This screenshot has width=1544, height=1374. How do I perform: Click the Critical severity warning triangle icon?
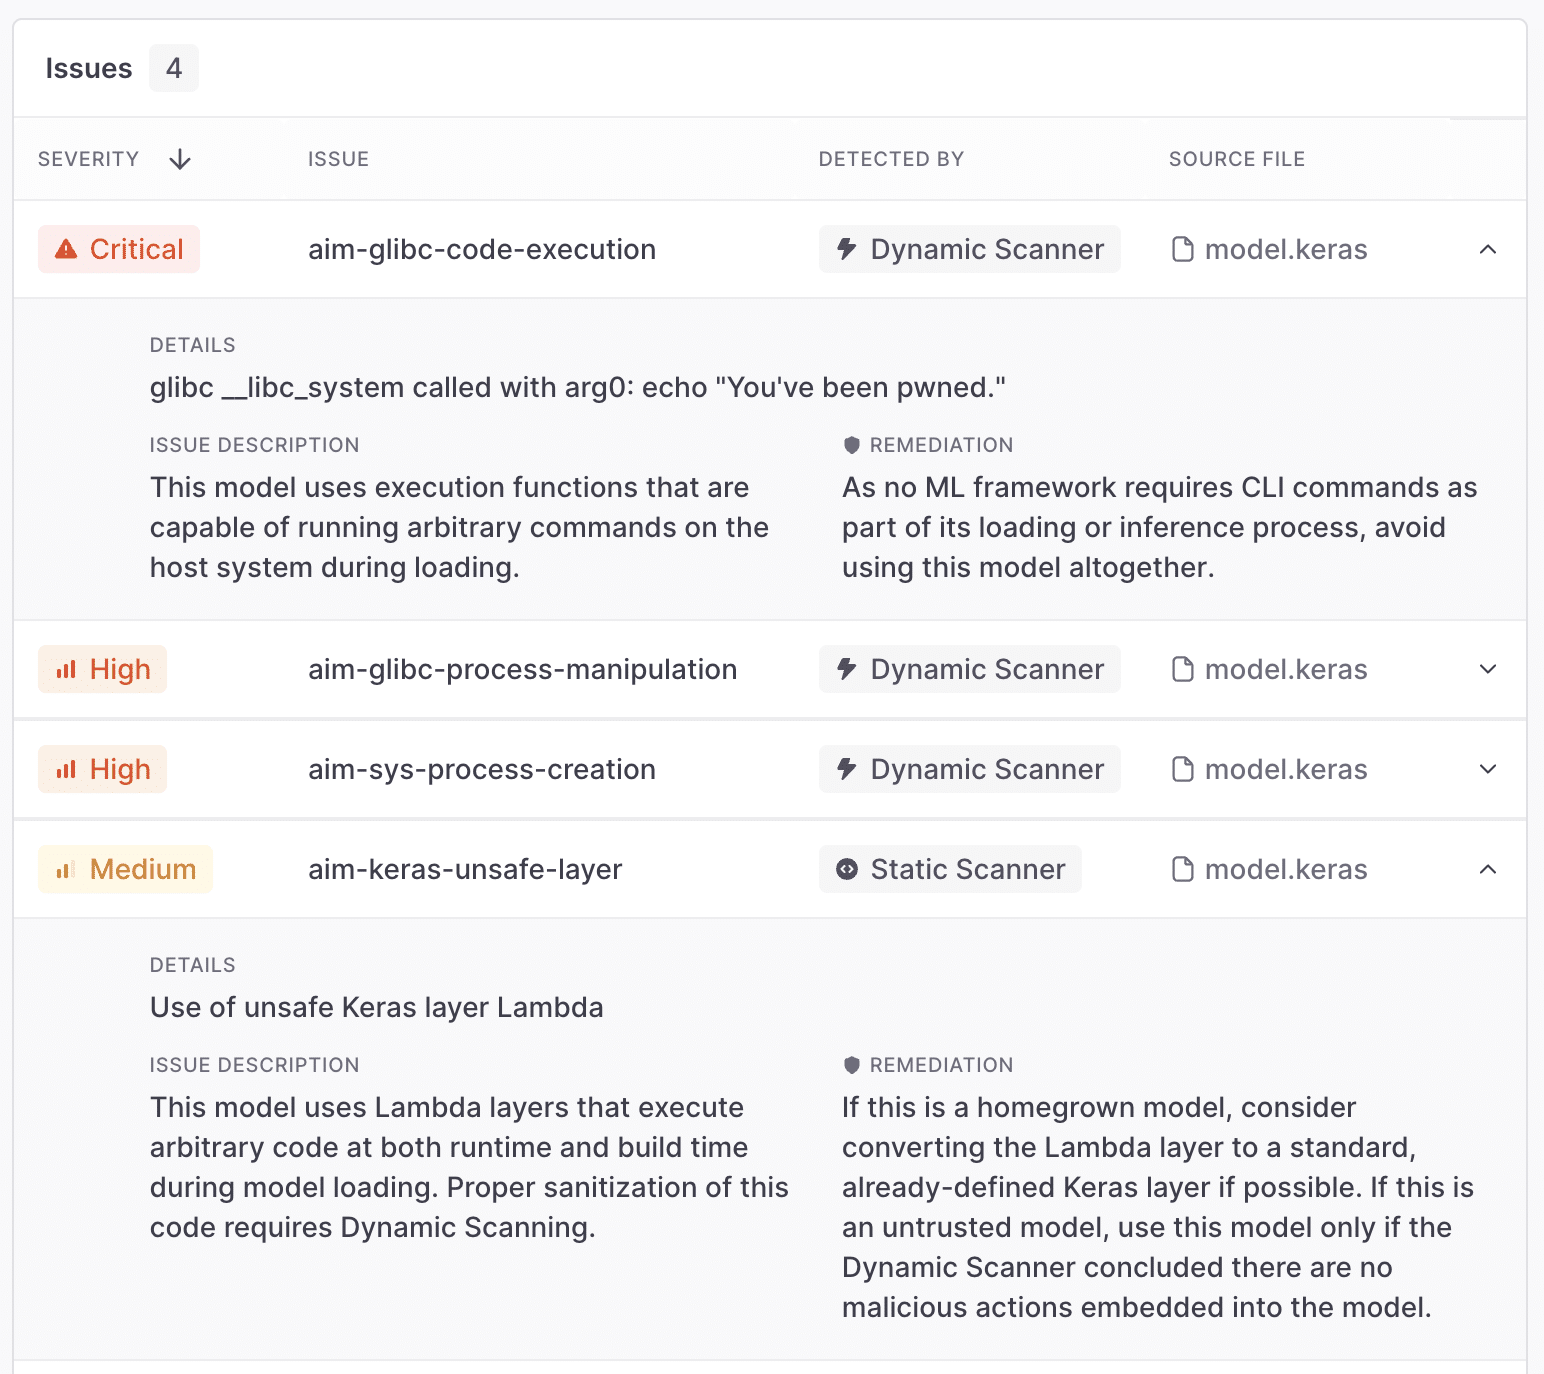click(x=66, y=250)
